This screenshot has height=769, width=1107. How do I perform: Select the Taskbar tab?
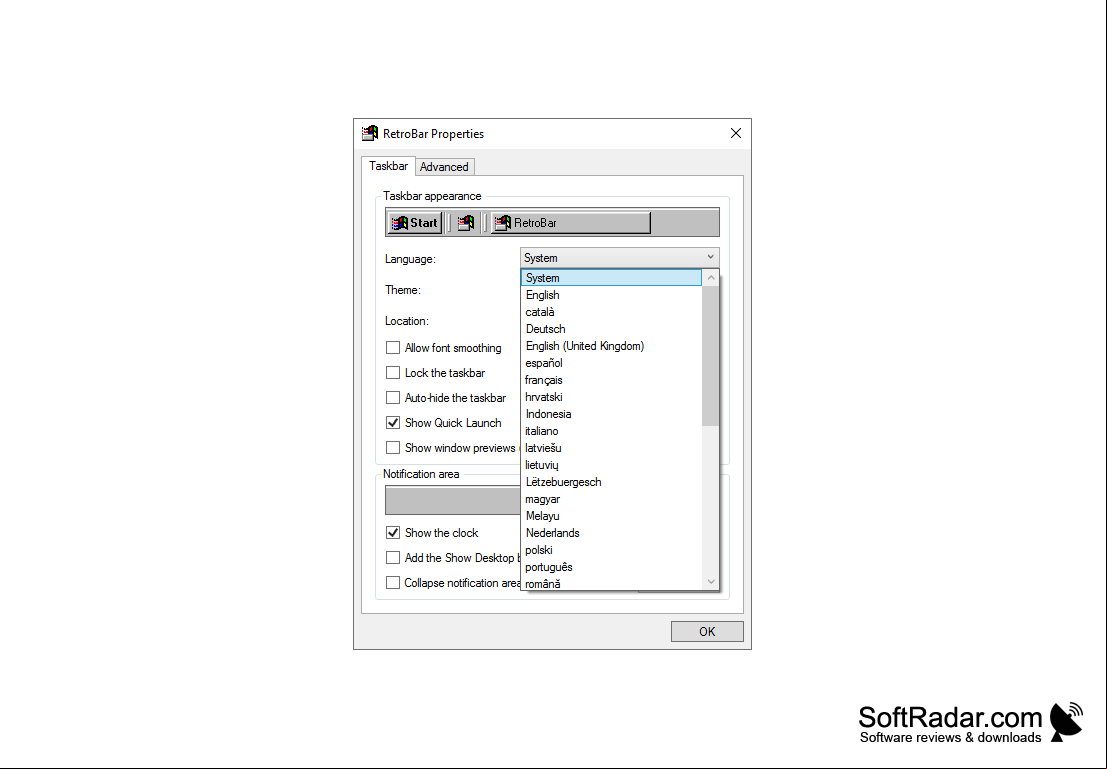pyautogui.click(x=388, y=166)
